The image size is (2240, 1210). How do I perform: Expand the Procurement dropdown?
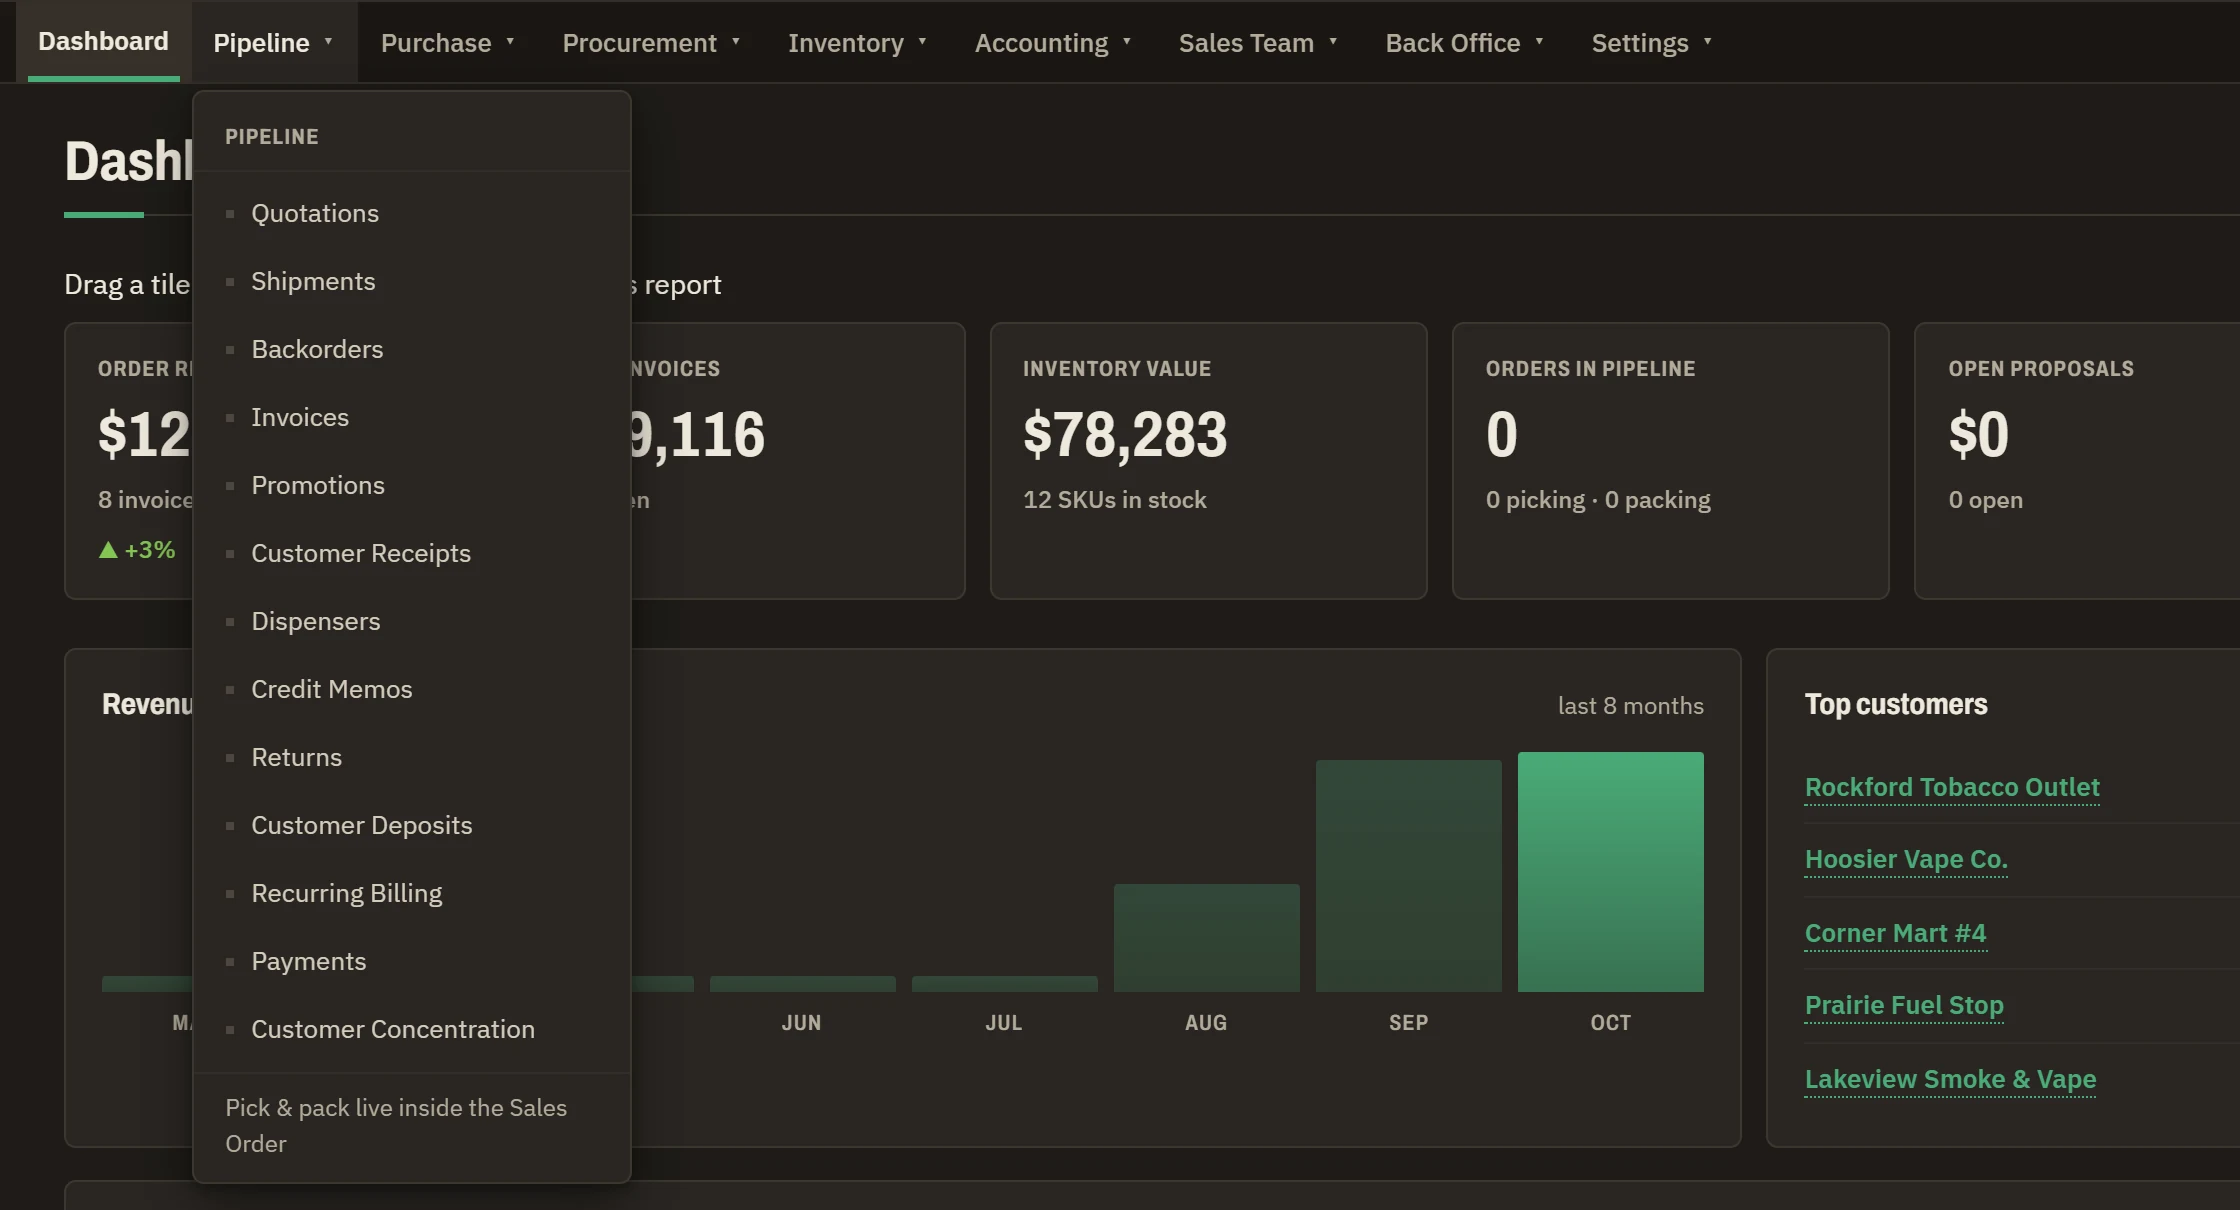(x=651, y=43)
